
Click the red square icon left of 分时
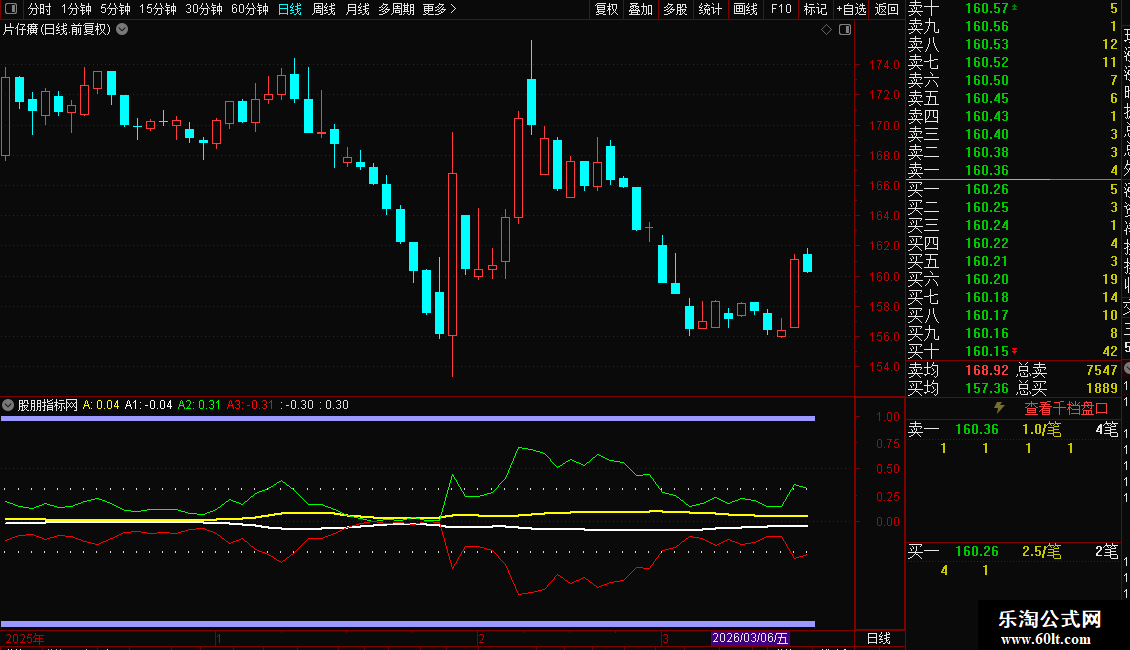[x=9, y=9]
